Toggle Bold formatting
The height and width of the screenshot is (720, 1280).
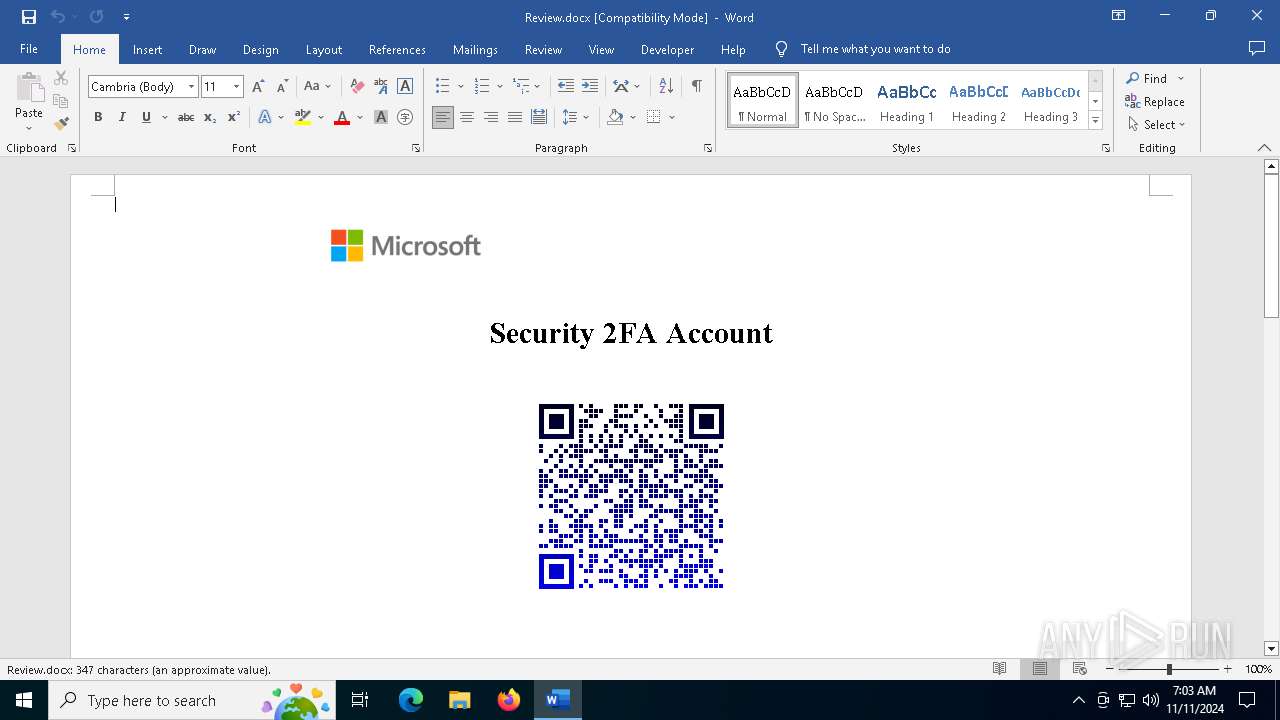(x=98, y=117)
